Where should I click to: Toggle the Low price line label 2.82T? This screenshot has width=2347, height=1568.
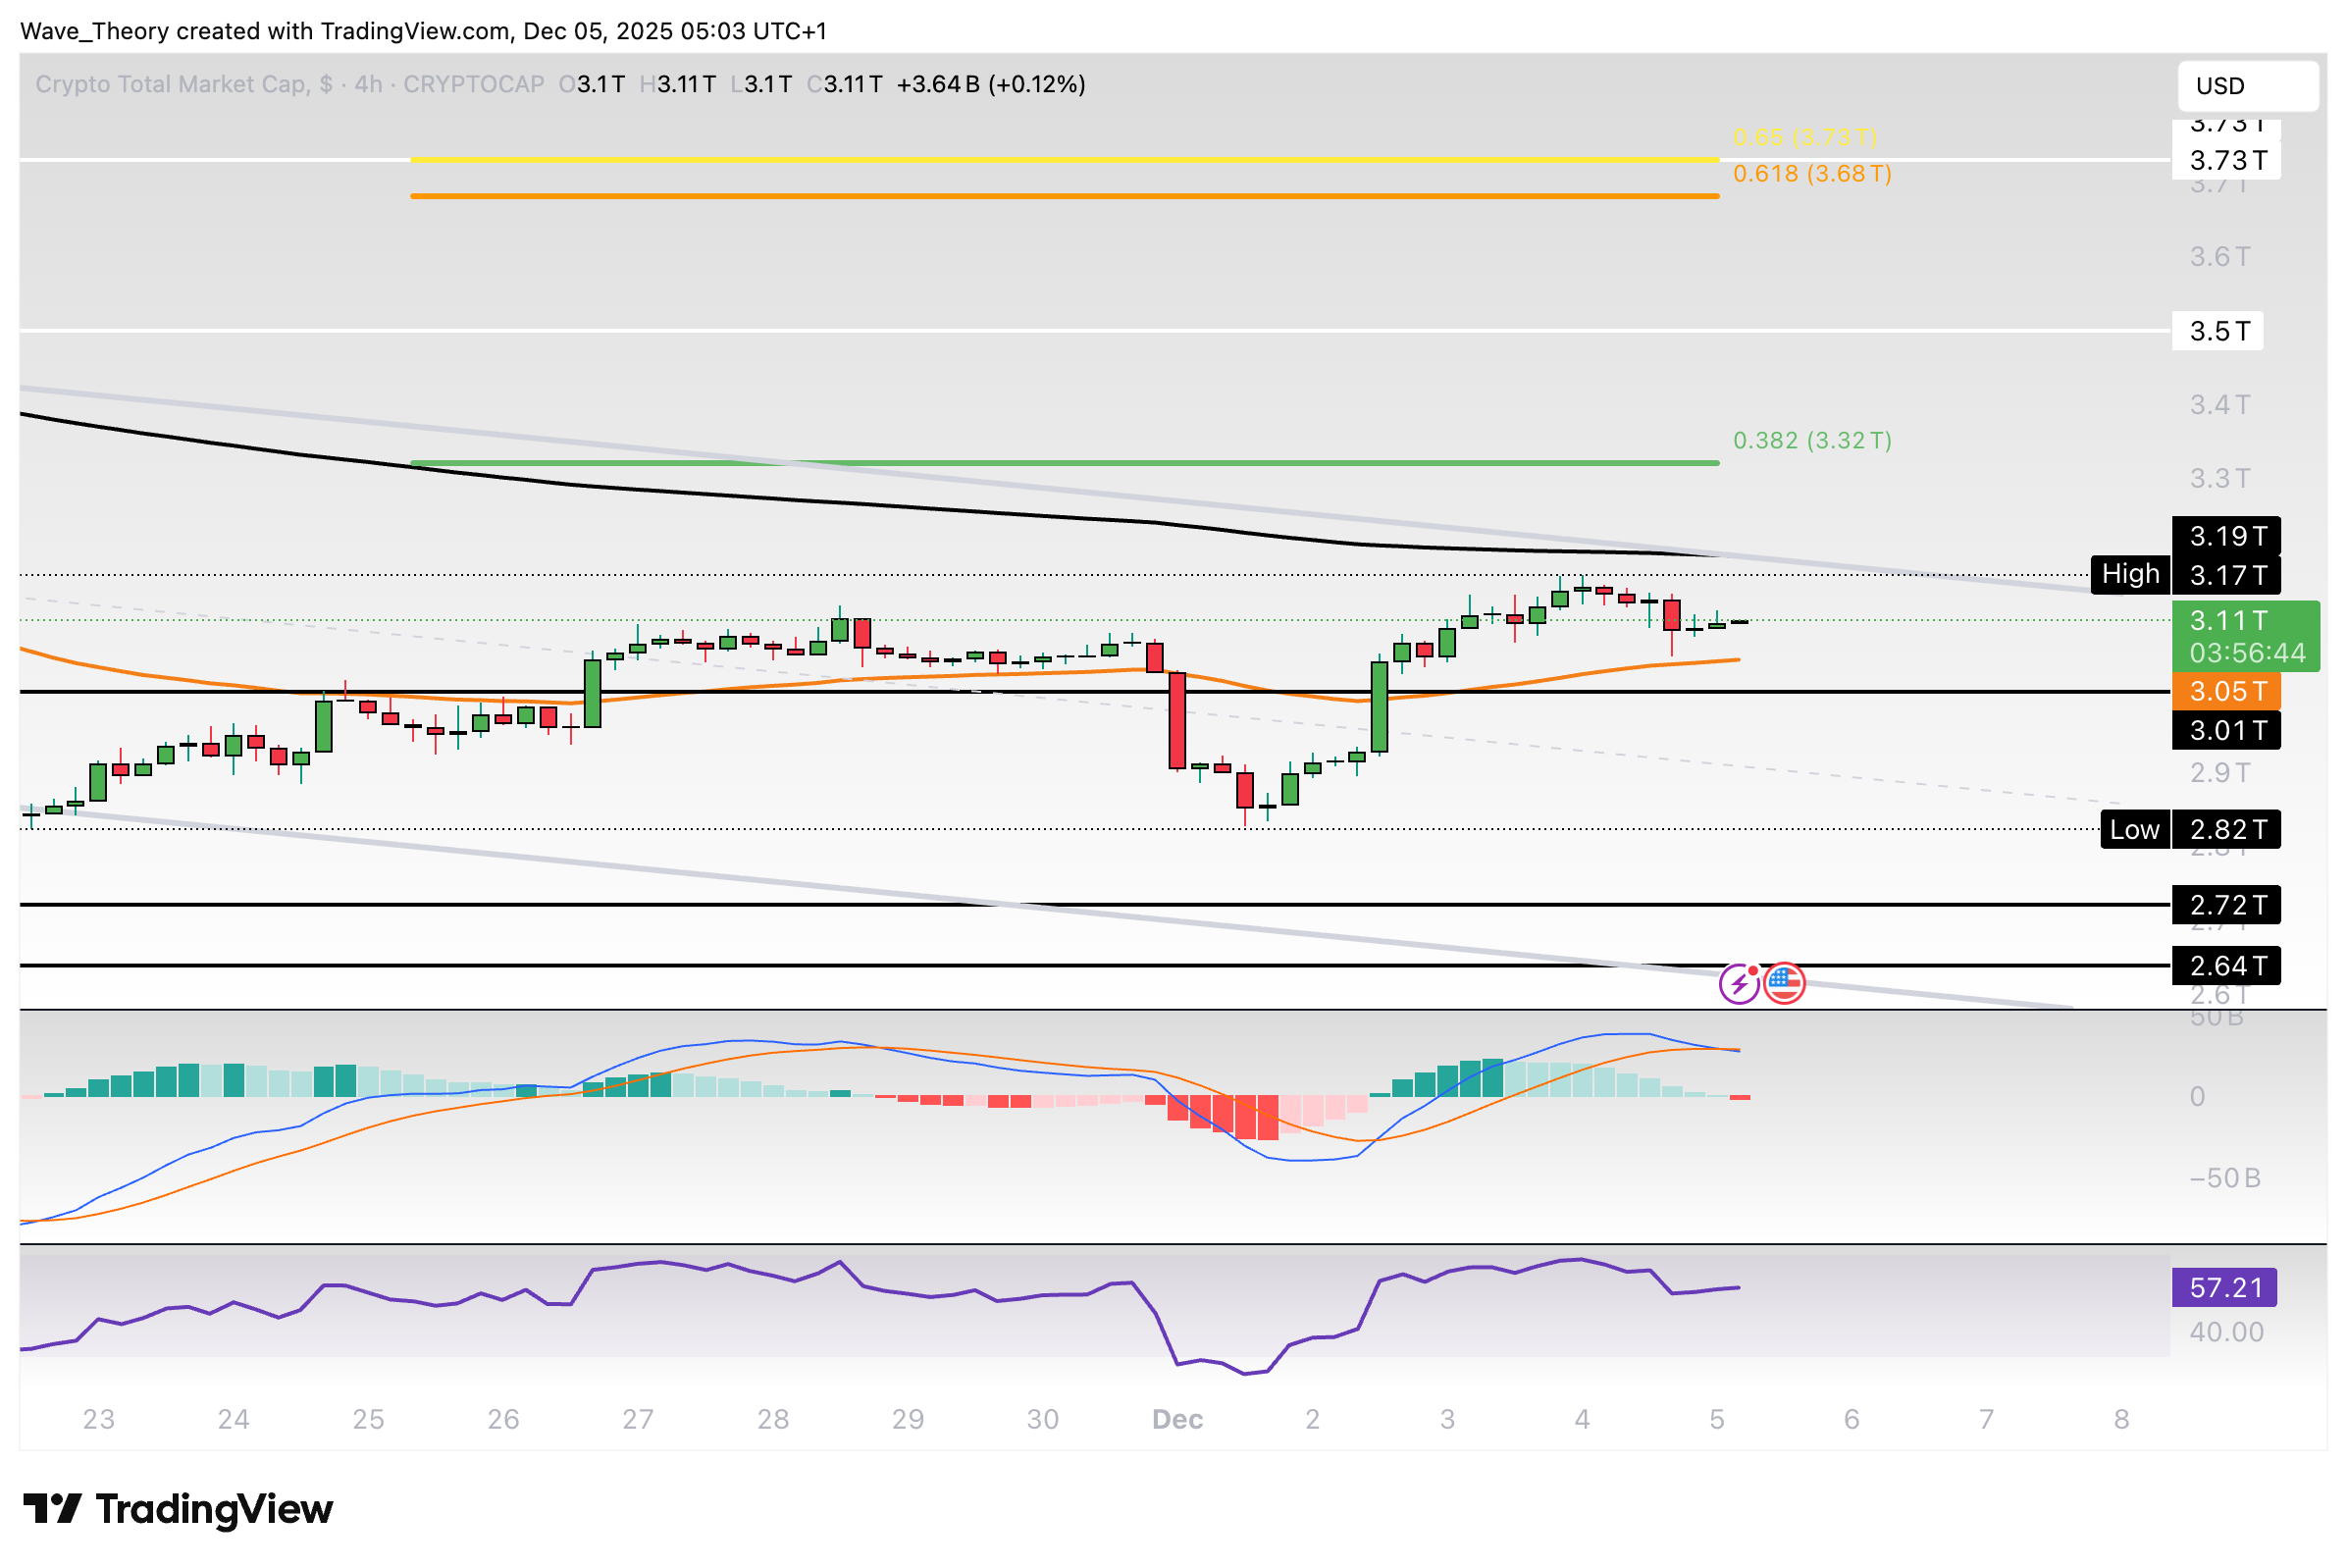pos(2227,830)
